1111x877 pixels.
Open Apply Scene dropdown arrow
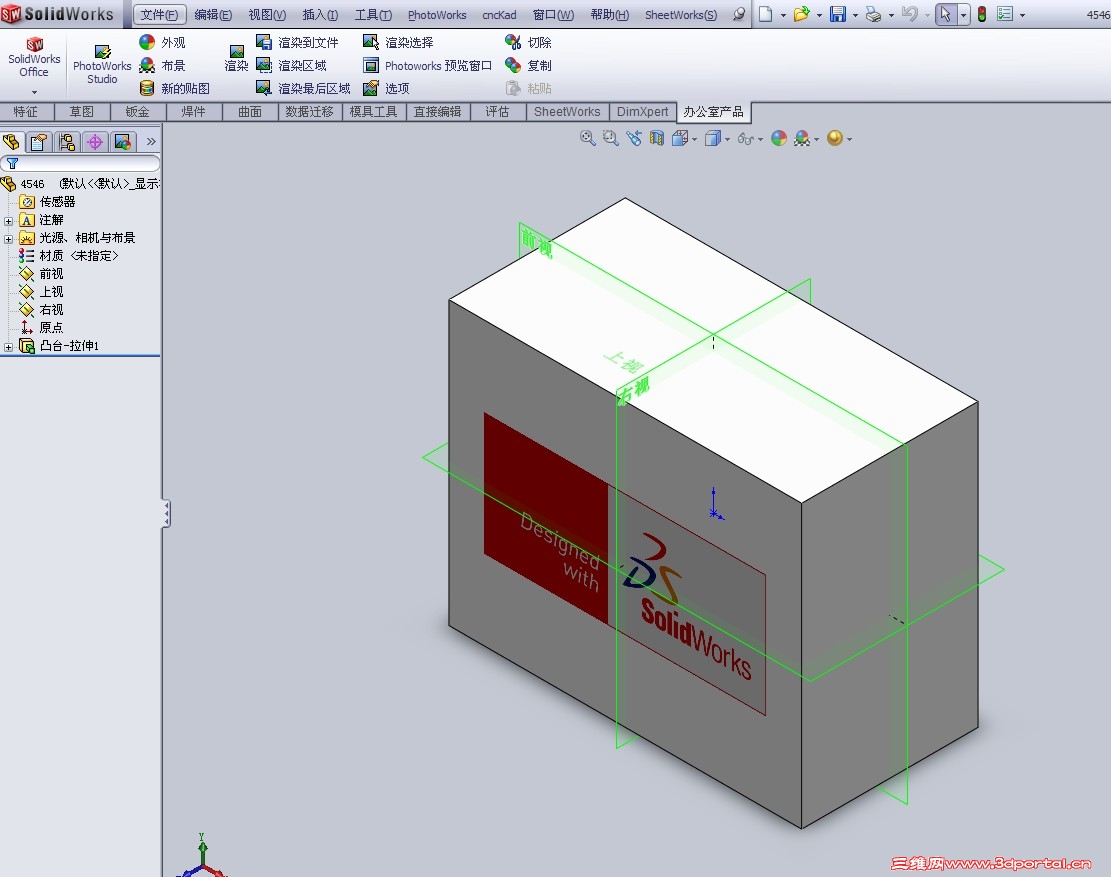816,140
